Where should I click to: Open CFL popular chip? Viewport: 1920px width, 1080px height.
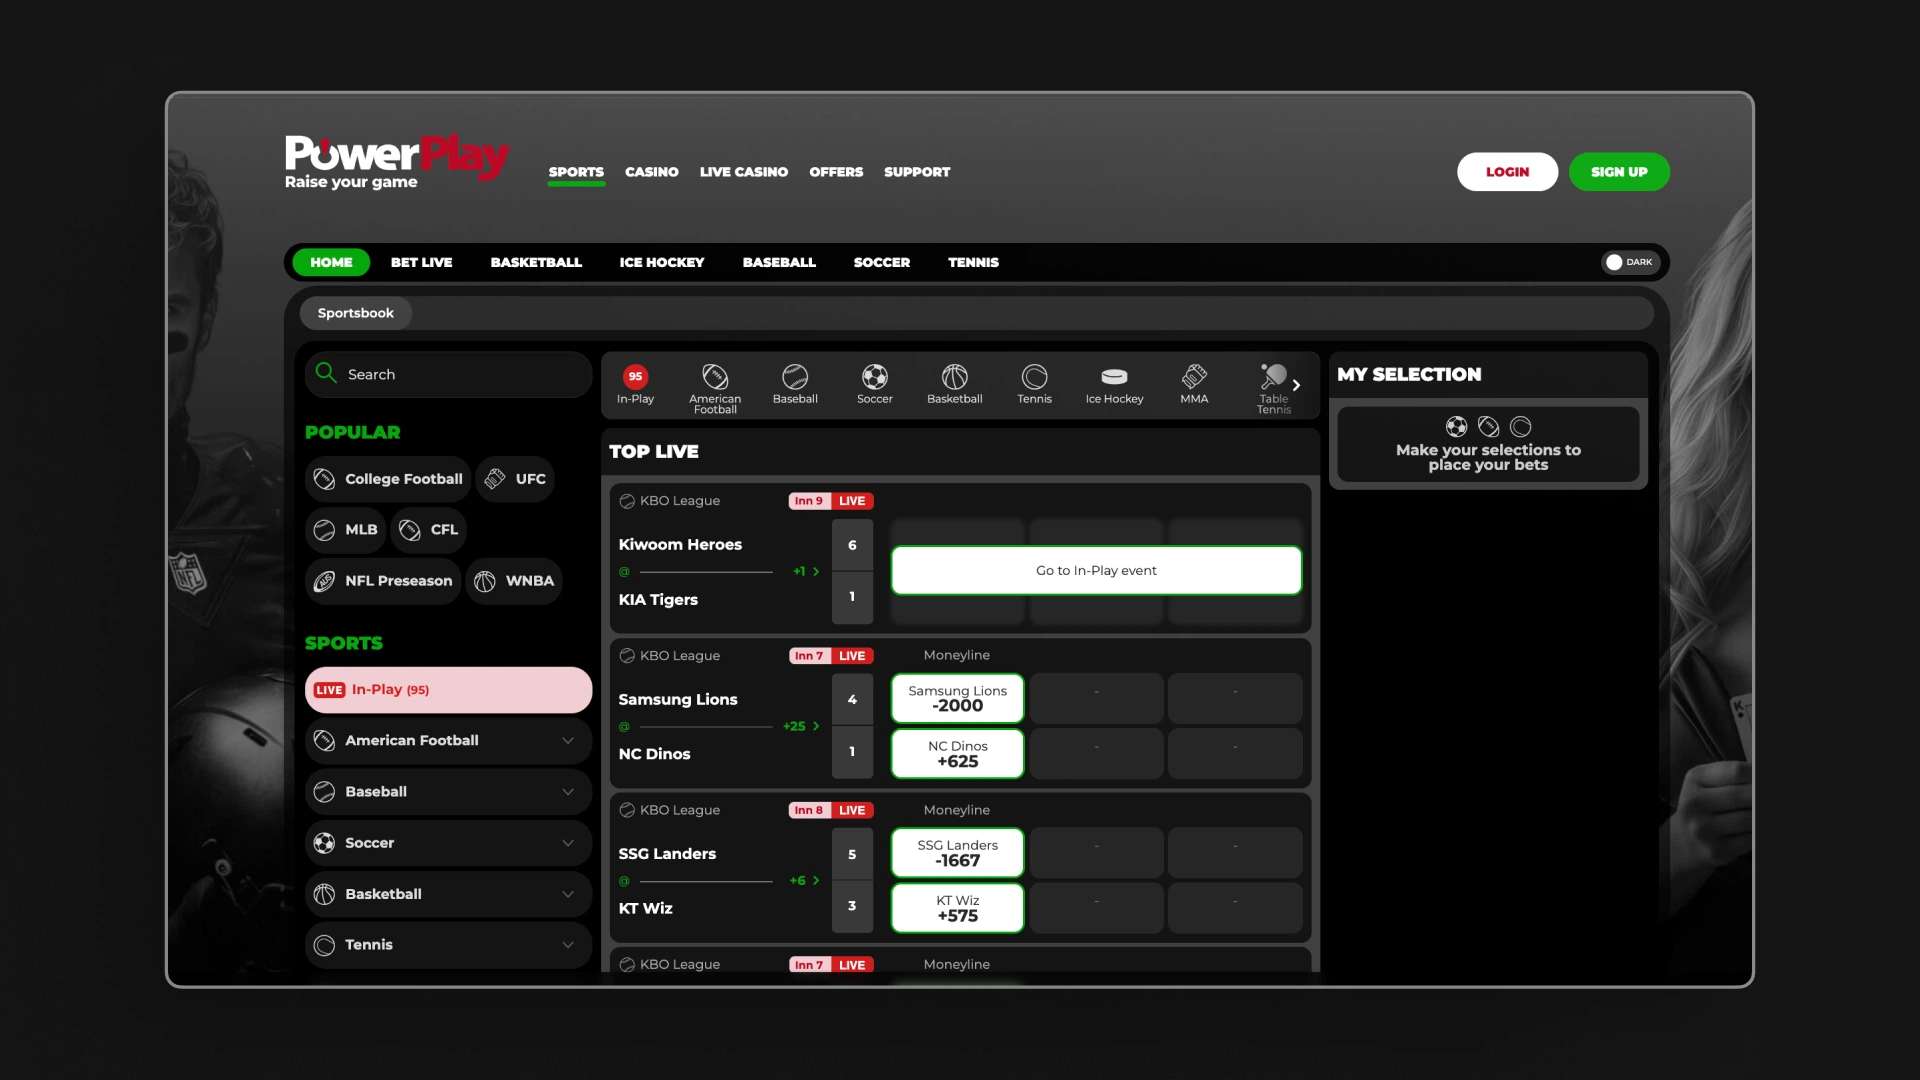point(429,530)
